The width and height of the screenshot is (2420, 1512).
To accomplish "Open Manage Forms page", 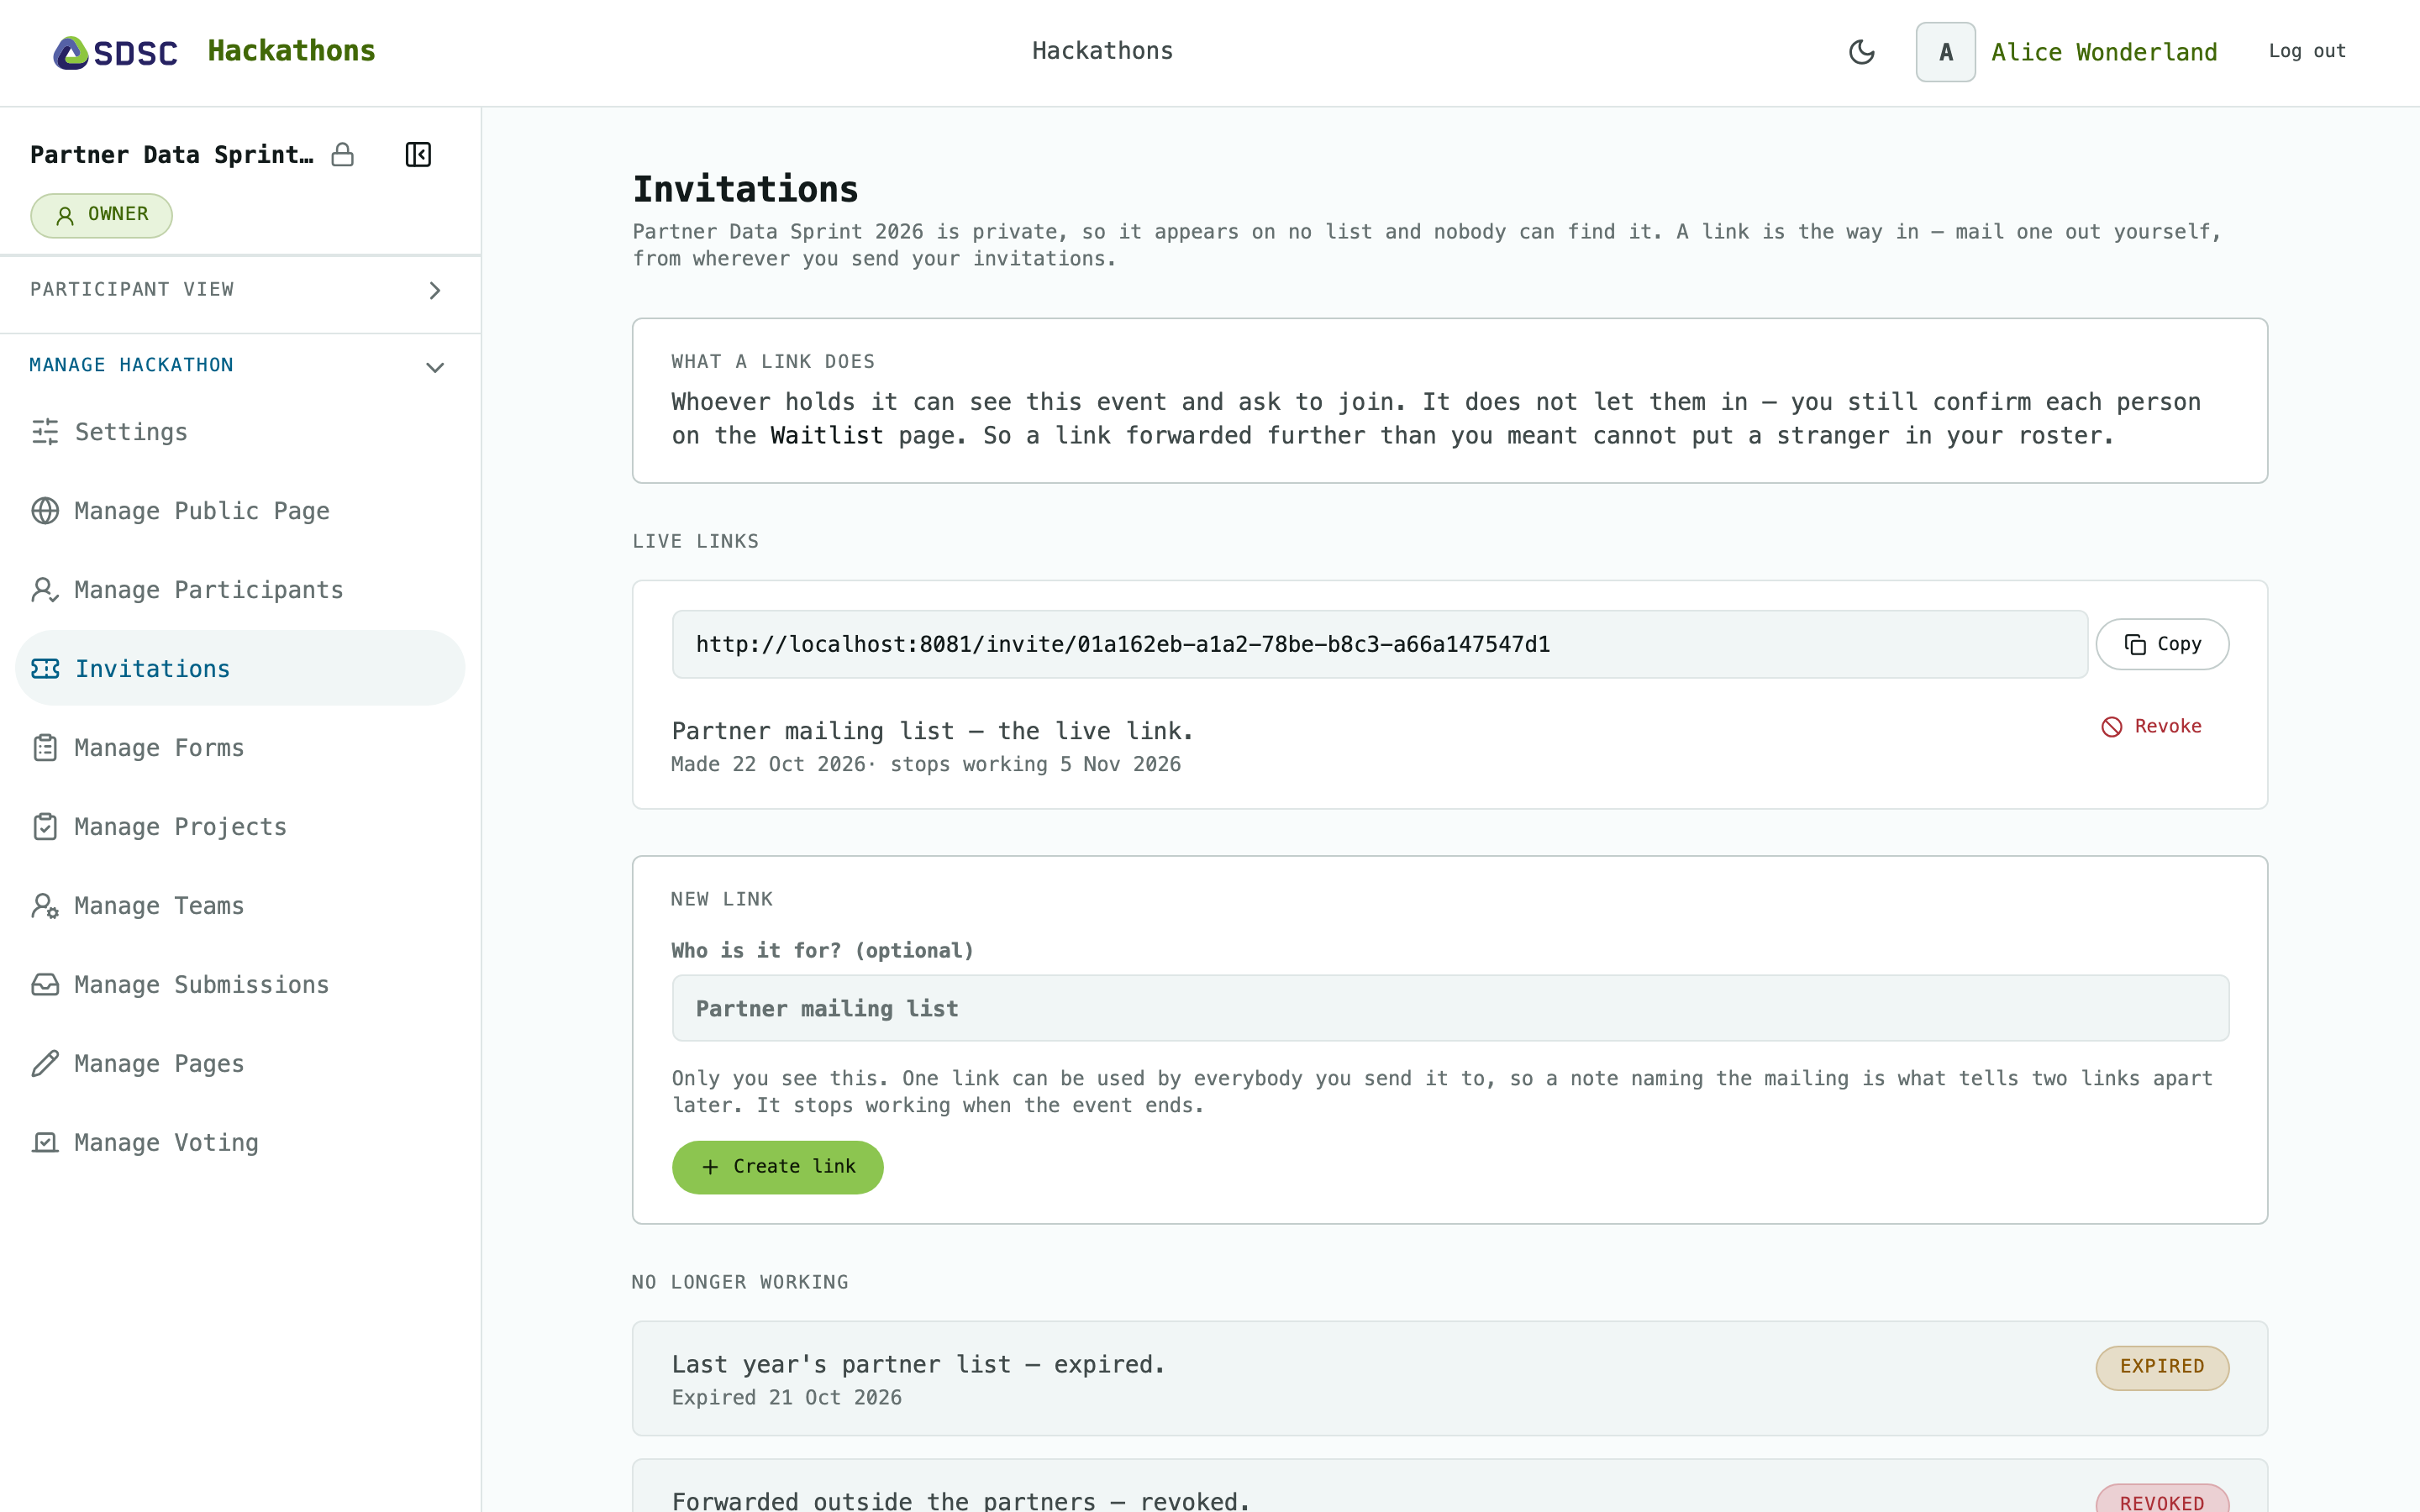I will [240, 748].
